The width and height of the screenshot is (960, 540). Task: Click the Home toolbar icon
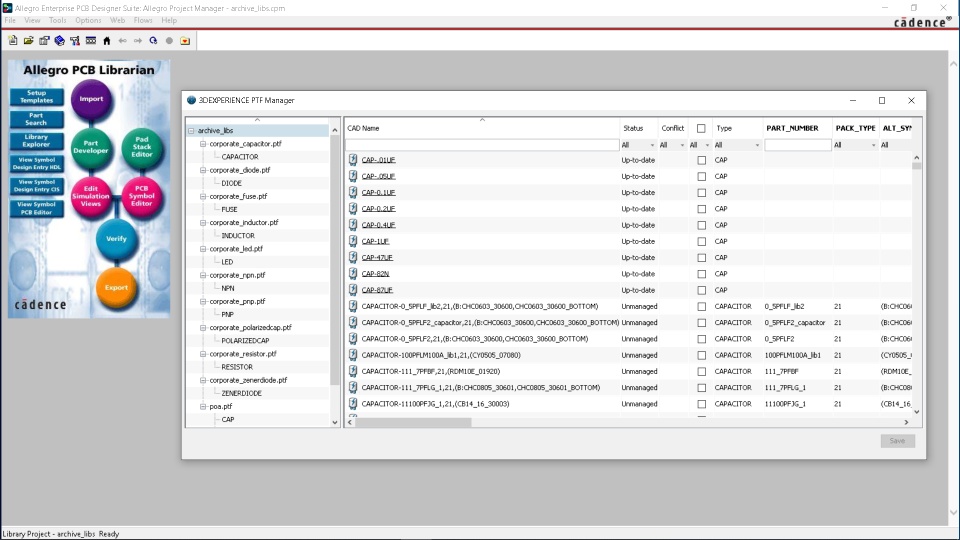[107, 40]
